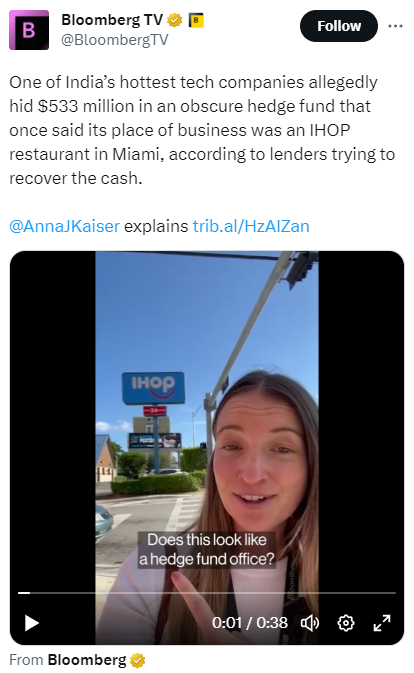This screenshot has width=414, height=673.
Task: Toggle the video volume speaker icon
Action: point(310,623)
